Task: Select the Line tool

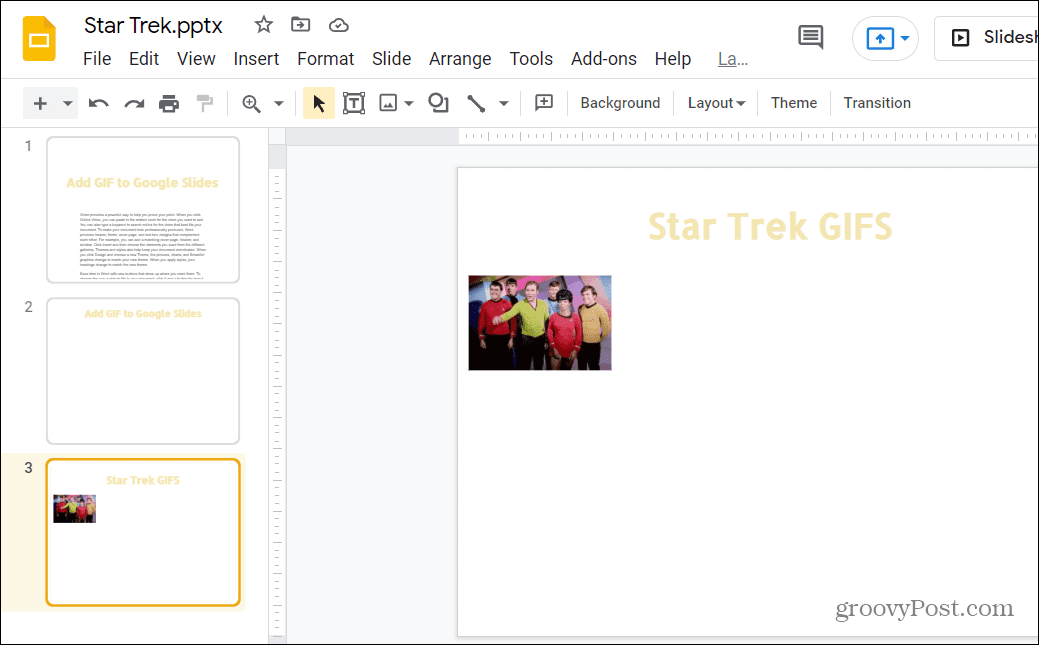Action: 478,102
